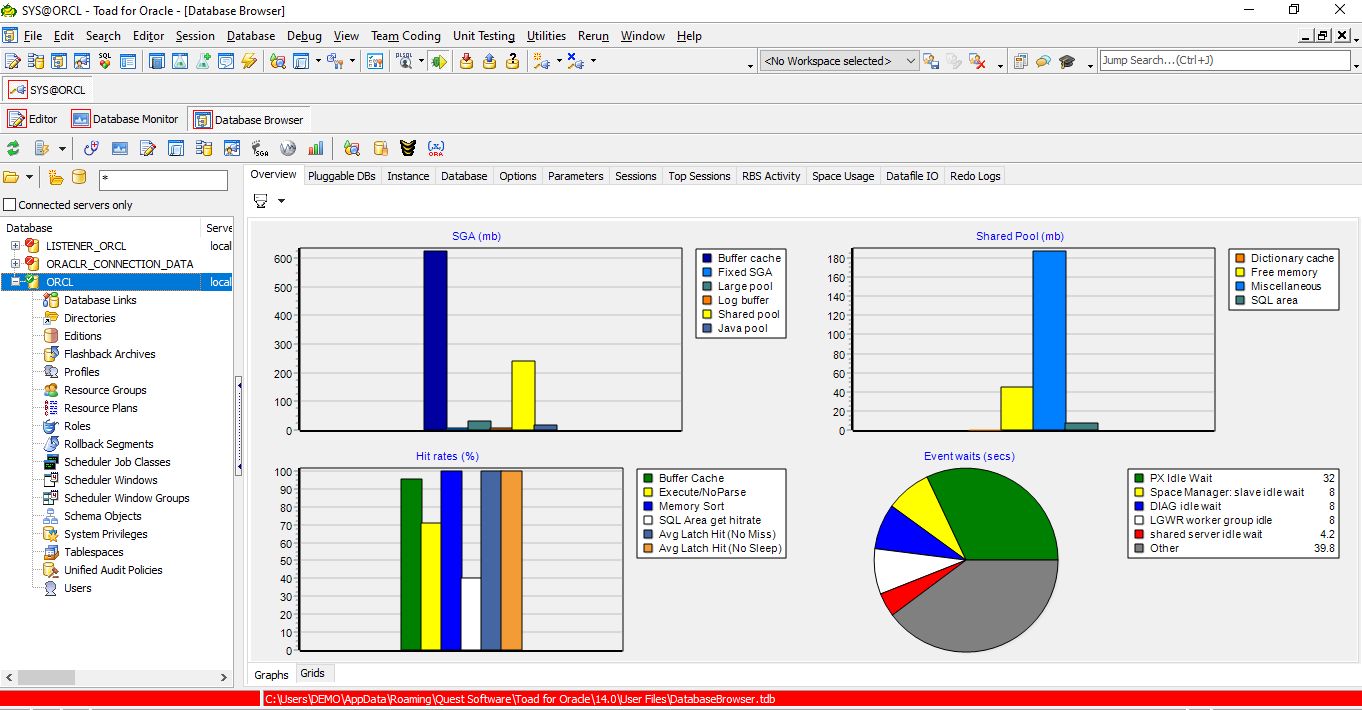The height and width of the screenshot is (710, 1362).
Task: Click PX Idle Wait green legend swatch
Action: (x=1139, y=478)
